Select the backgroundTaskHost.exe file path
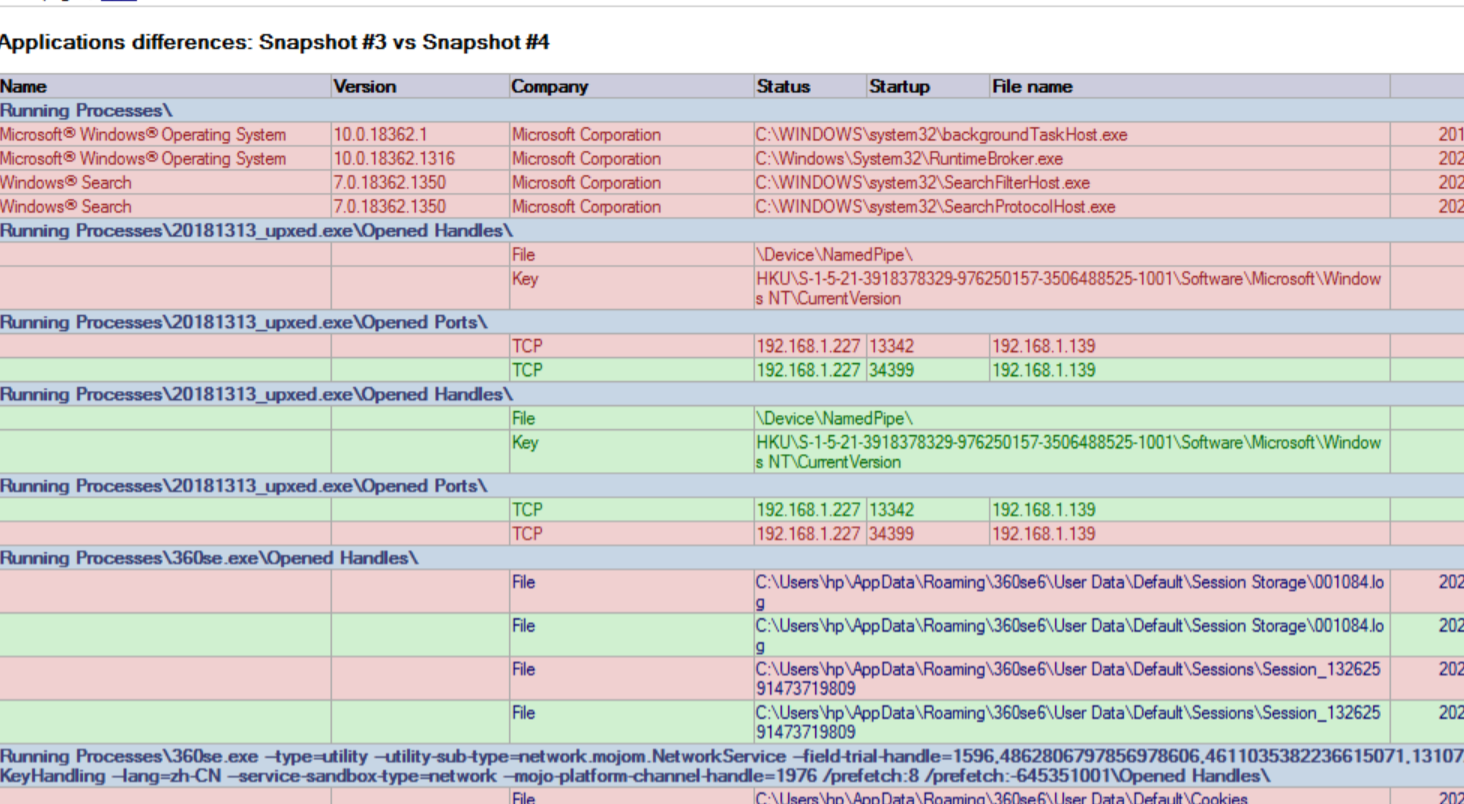Screen dimensions: 1464x804 tap(941, 134)
